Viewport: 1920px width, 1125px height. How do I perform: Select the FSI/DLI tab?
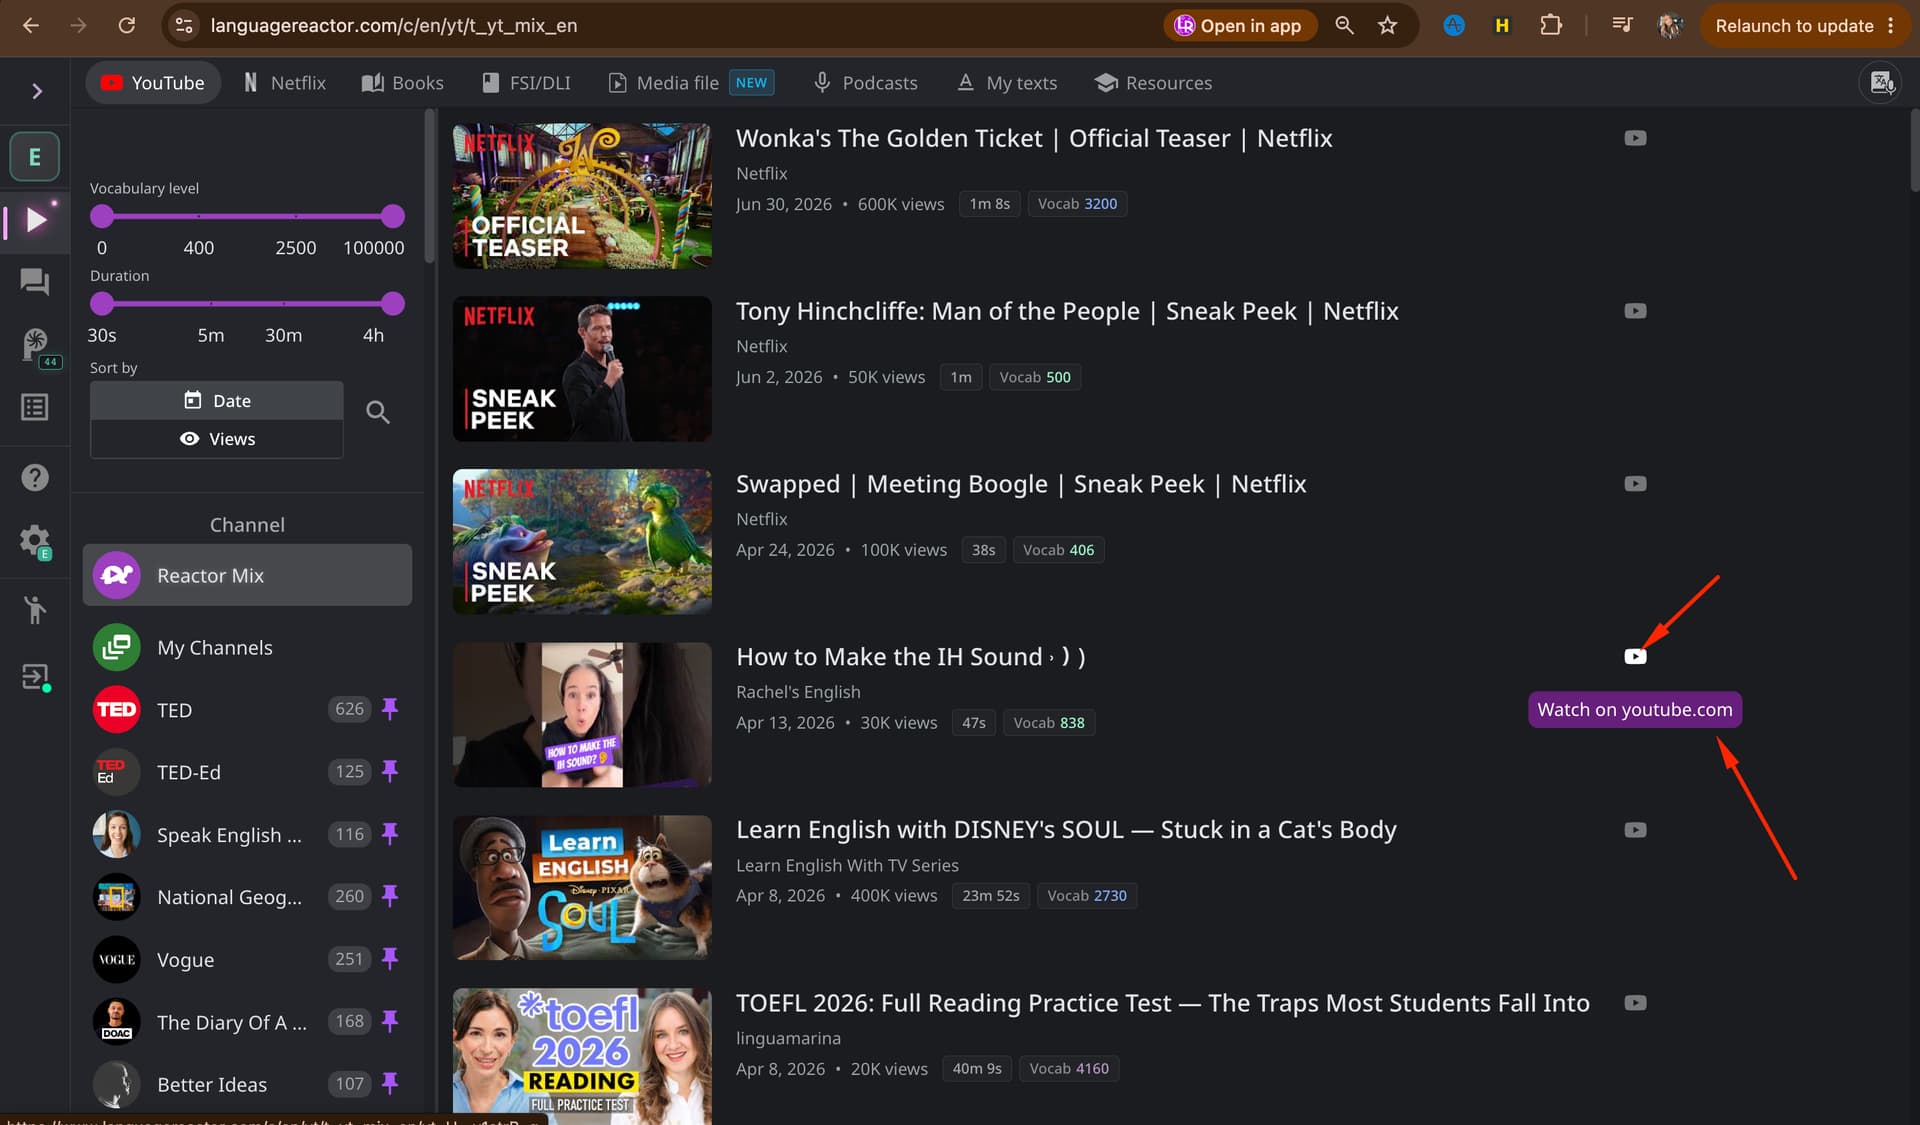[526, 83]
